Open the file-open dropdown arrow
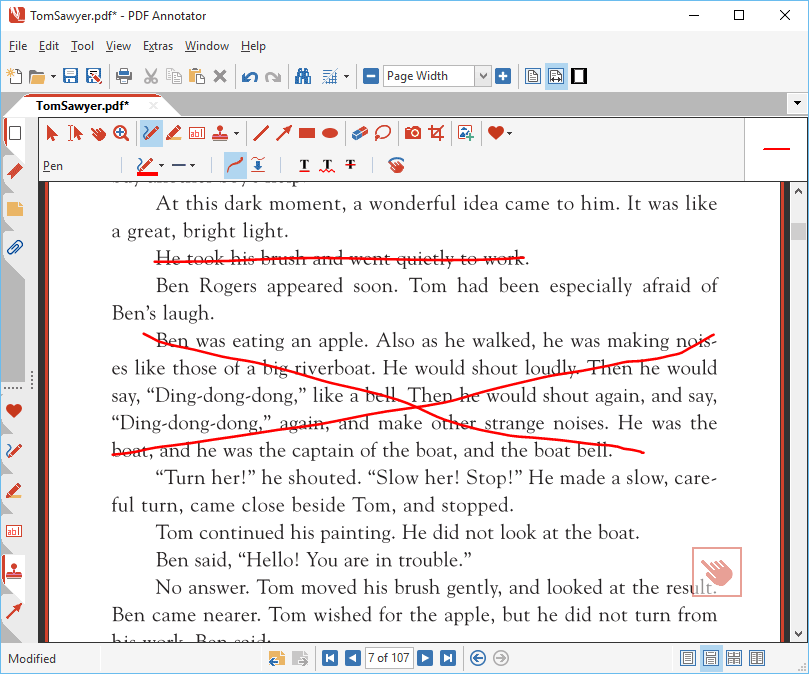This screenshot has width=809, height=674. (x=53, y=77)
